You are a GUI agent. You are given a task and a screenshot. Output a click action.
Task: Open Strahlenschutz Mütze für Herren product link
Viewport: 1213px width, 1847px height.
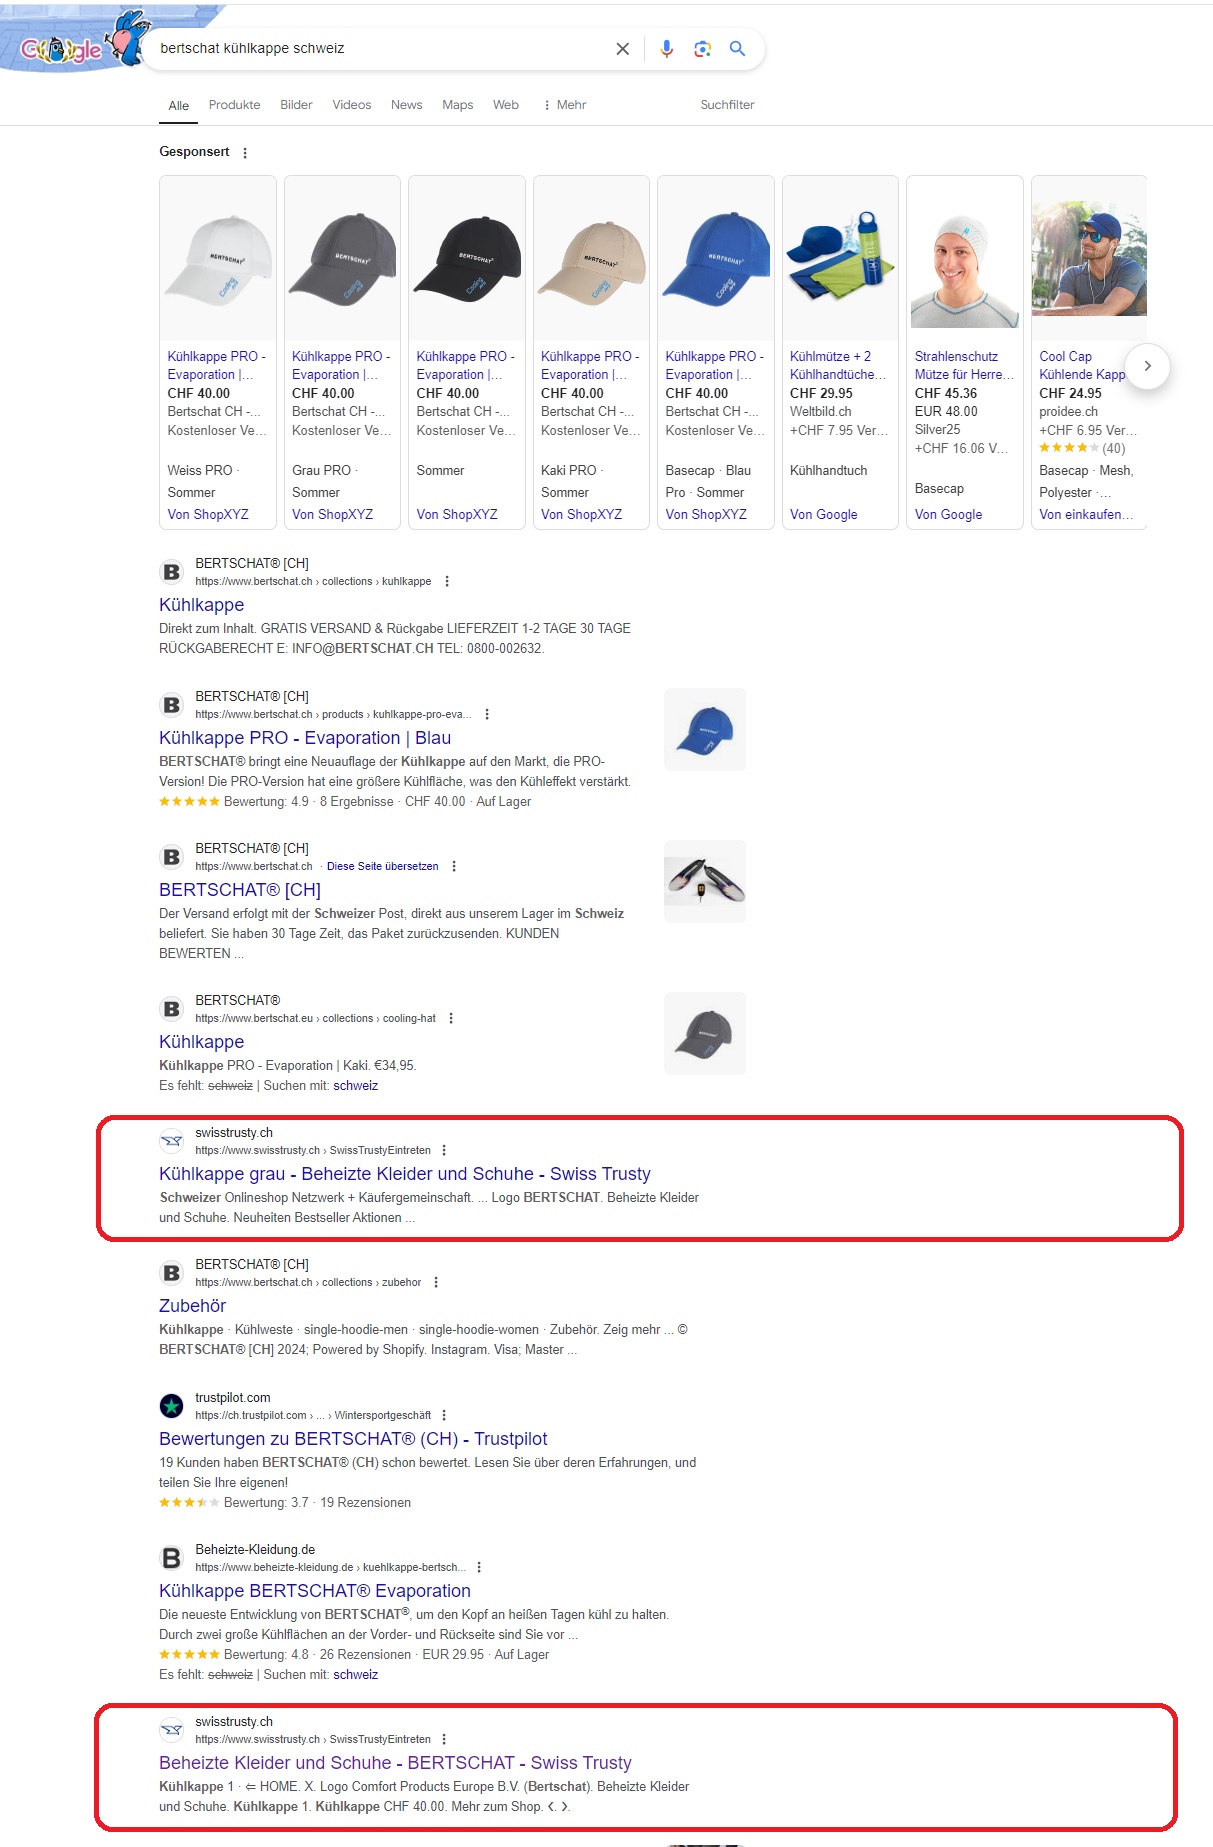coord(964,366)
